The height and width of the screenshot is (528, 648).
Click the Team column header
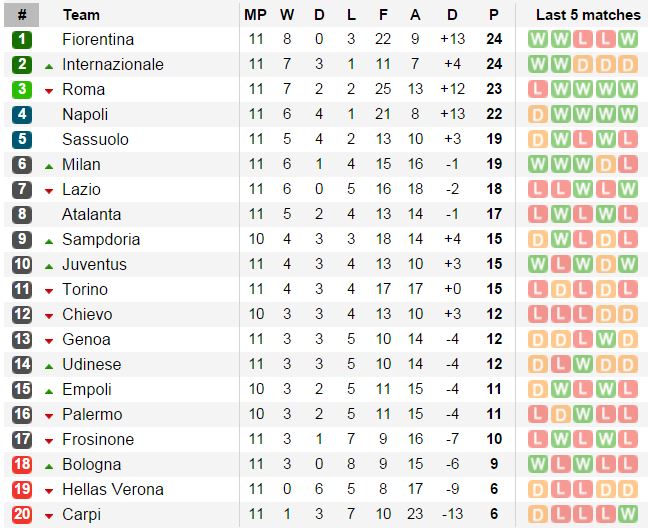click(x=81, y=15)
